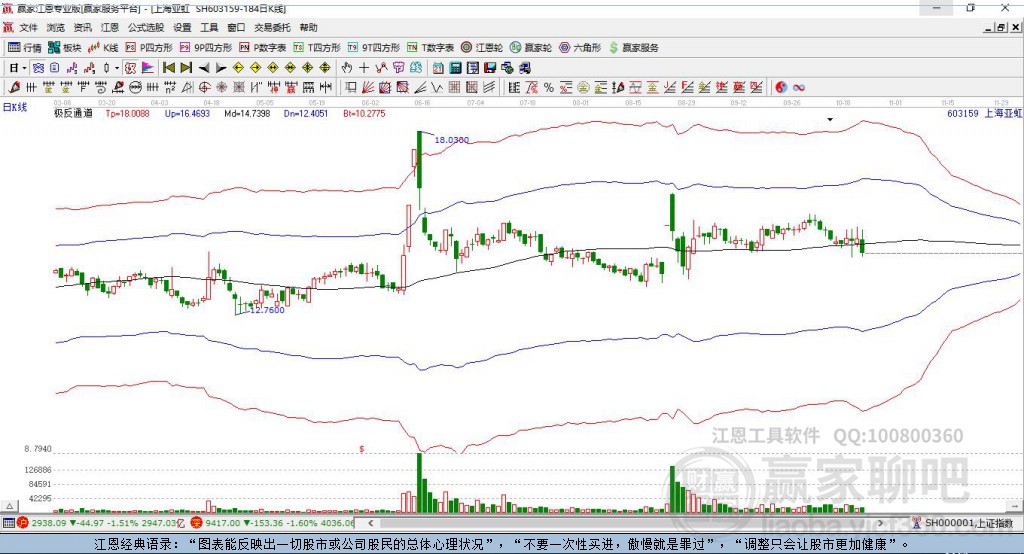Select the hand pan tool
Viewport: 1024px width, 554px height.
point(347,68)
